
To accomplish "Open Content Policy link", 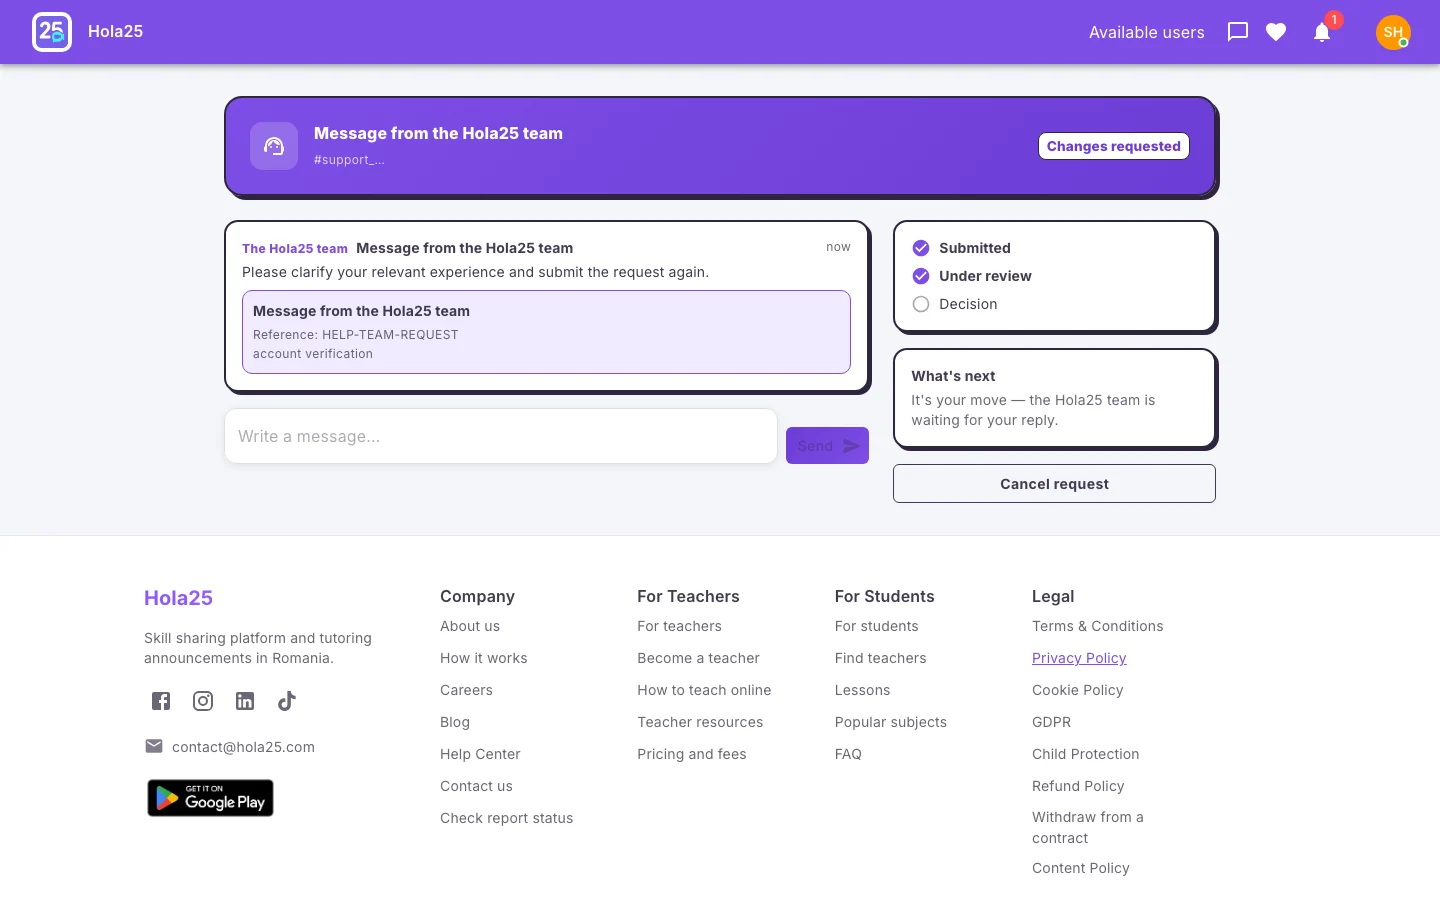I will coord(1081,868).
